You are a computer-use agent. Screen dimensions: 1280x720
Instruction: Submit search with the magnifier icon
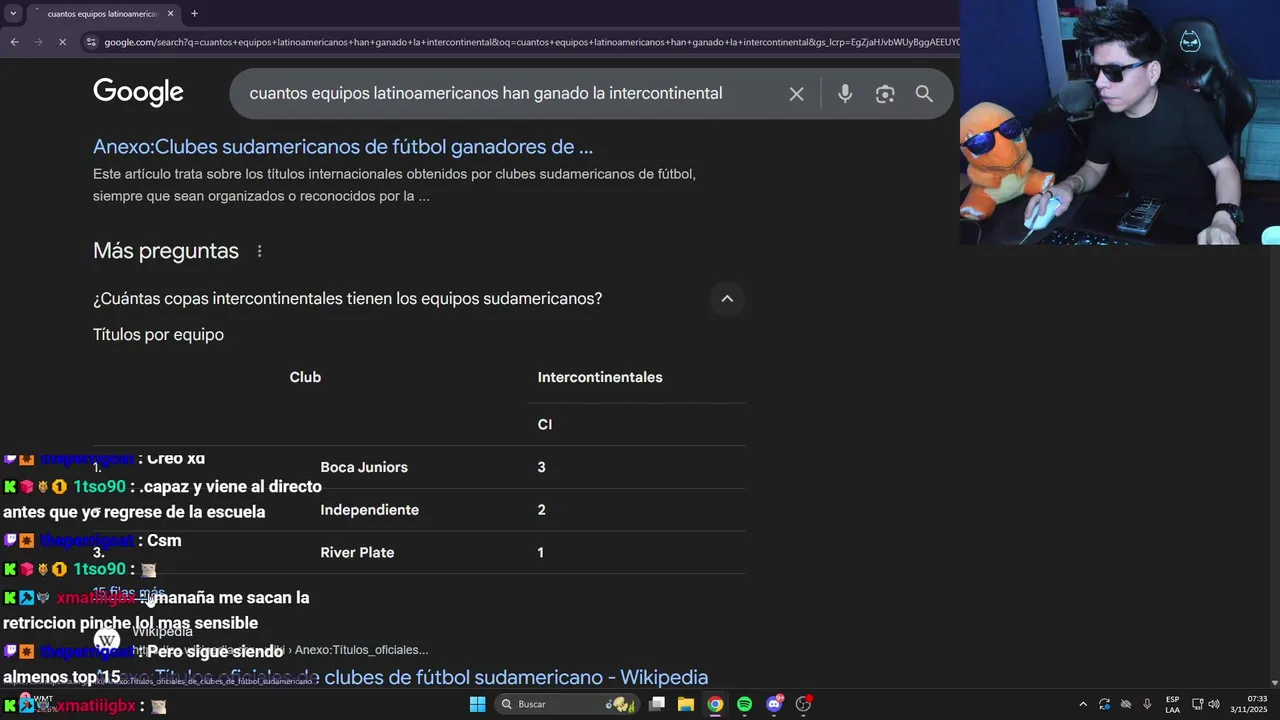pos(924,94)
